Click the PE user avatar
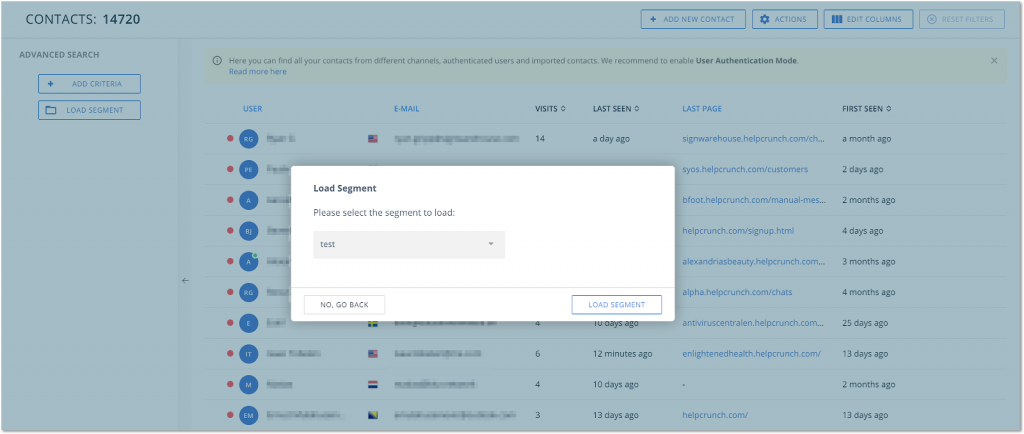Screen dimensions: 1024x434 tap(248, 170)
